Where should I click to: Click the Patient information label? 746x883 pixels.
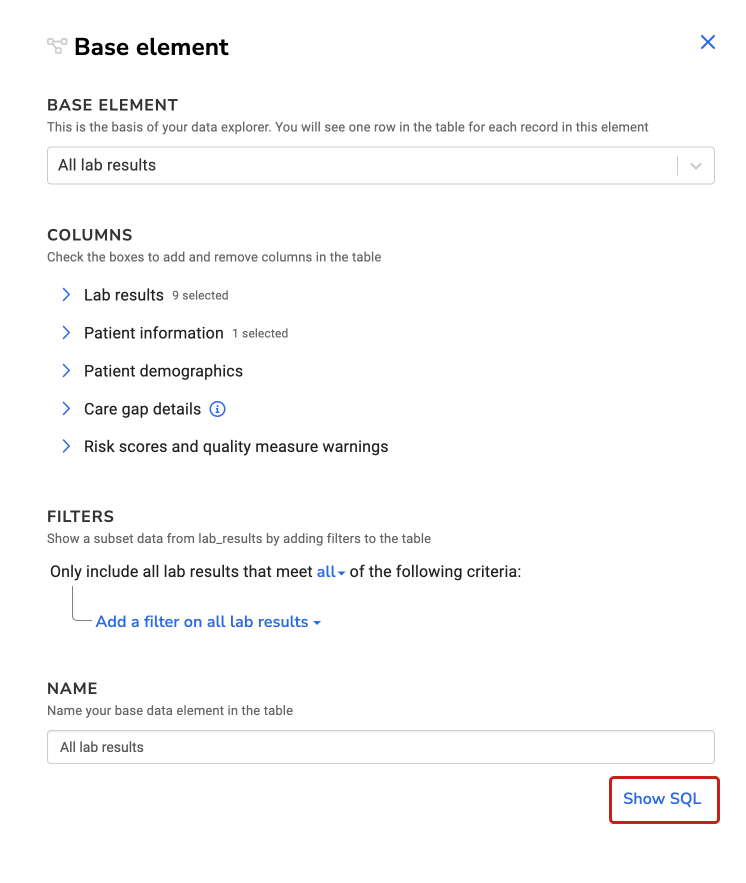pos(154,333)
